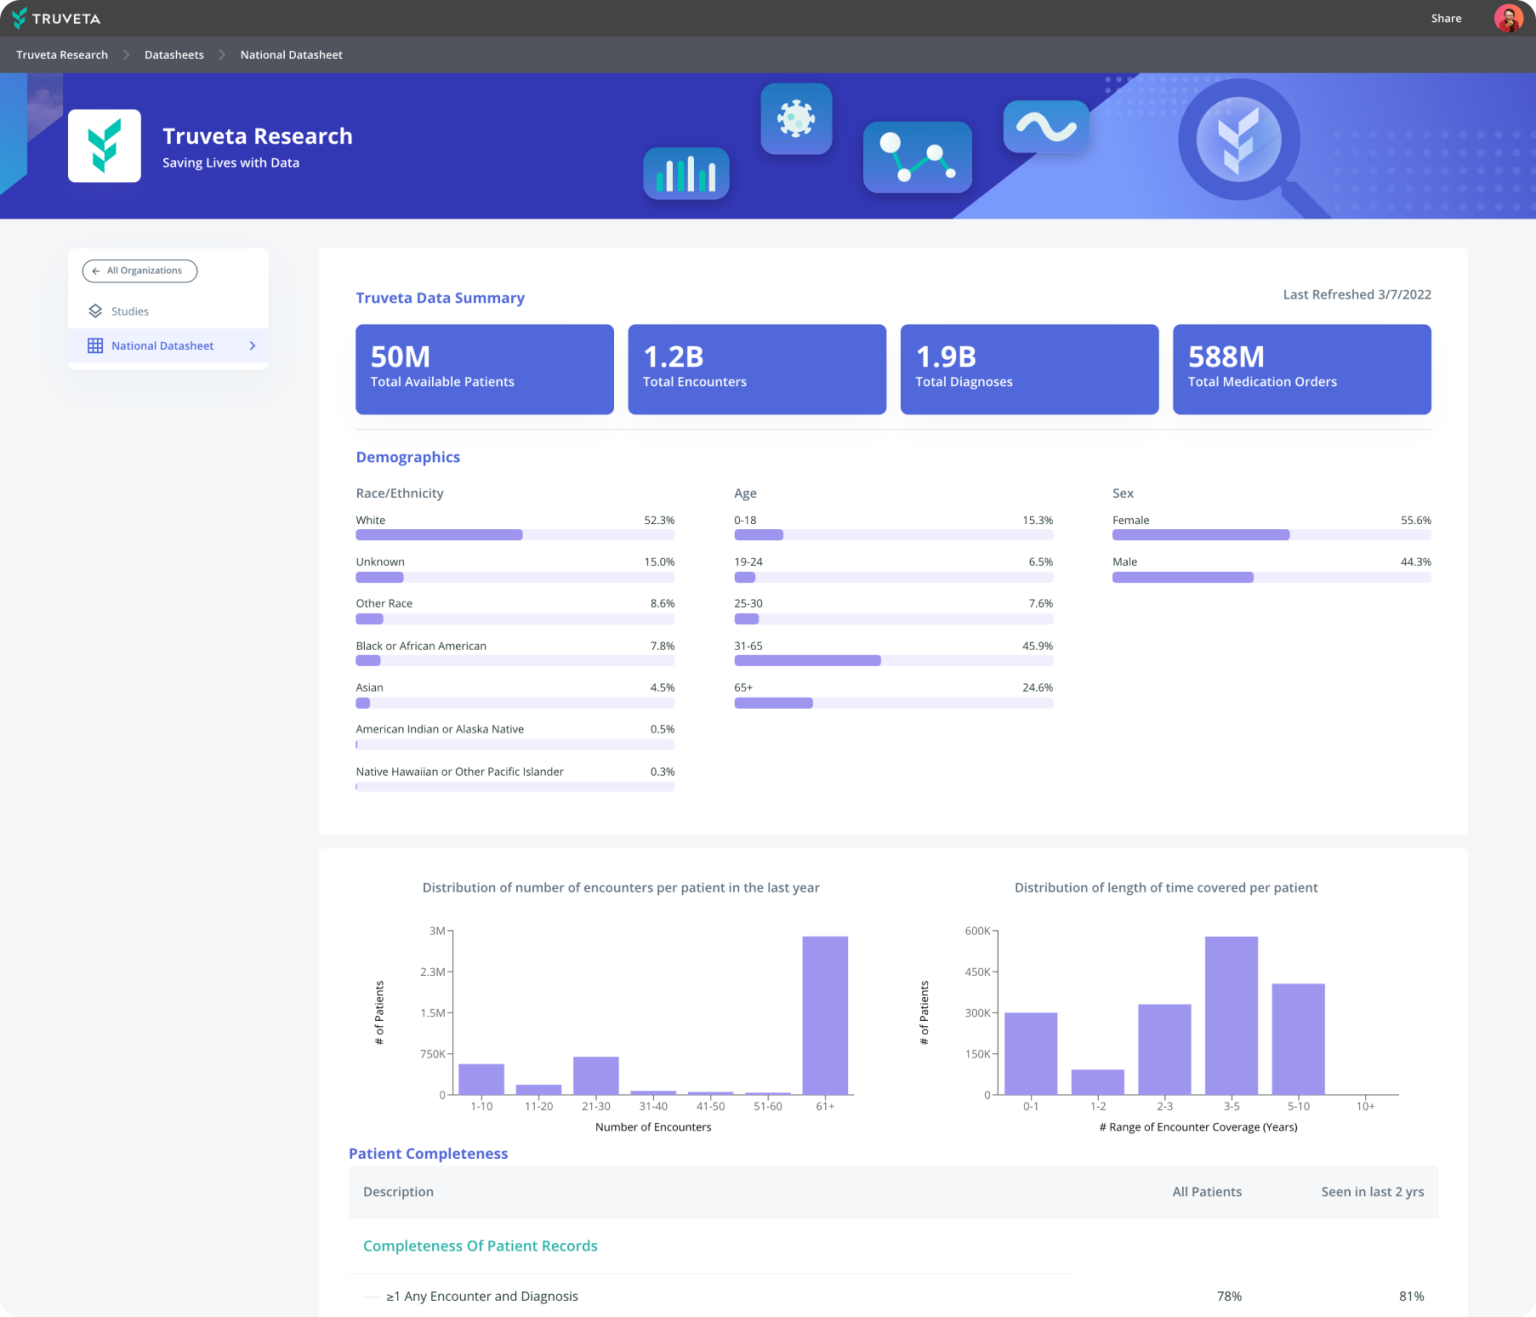Expand the National Datasheet chevron arrow

point(252,346)
